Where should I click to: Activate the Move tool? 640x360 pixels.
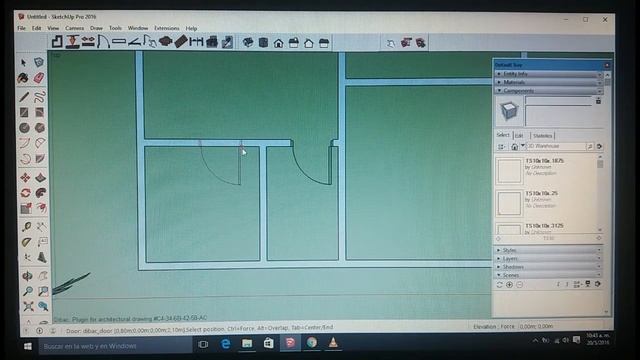click(x=25, y=178)
